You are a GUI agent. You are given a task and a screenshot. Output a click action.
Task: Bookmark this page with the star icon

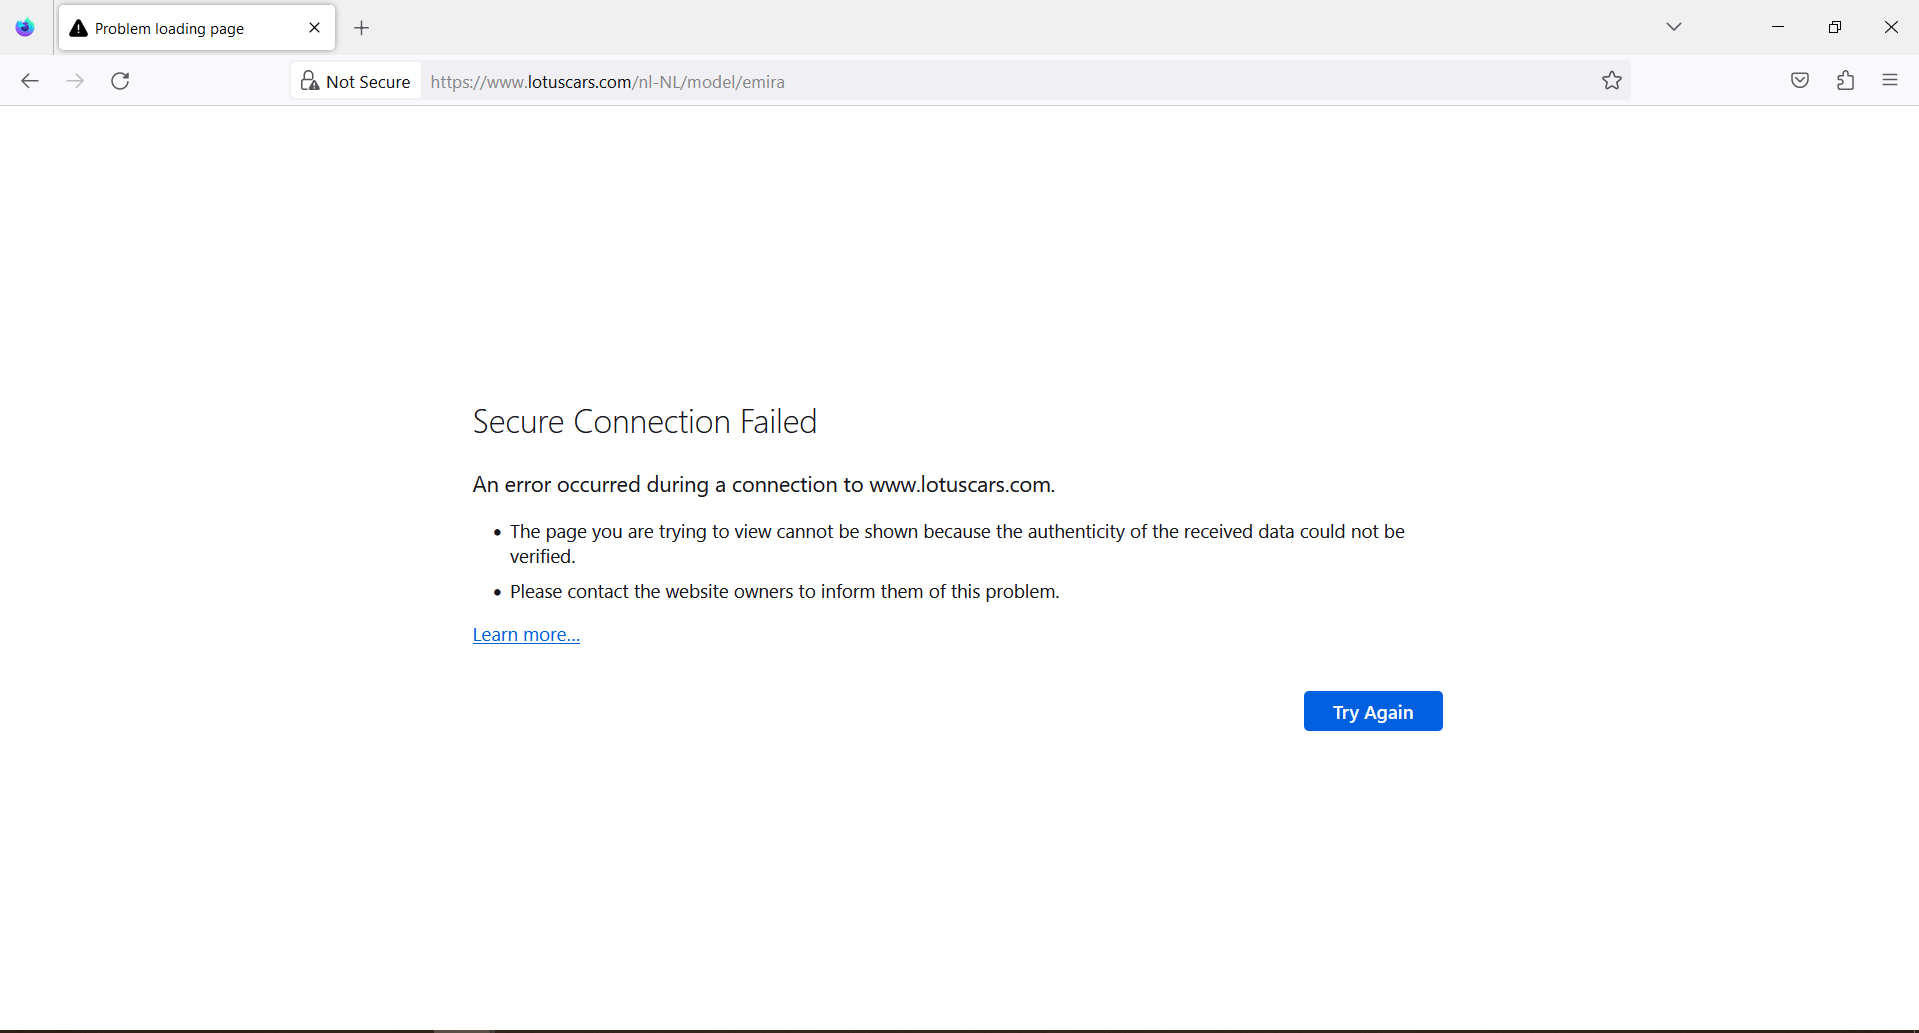(1612, 81)
